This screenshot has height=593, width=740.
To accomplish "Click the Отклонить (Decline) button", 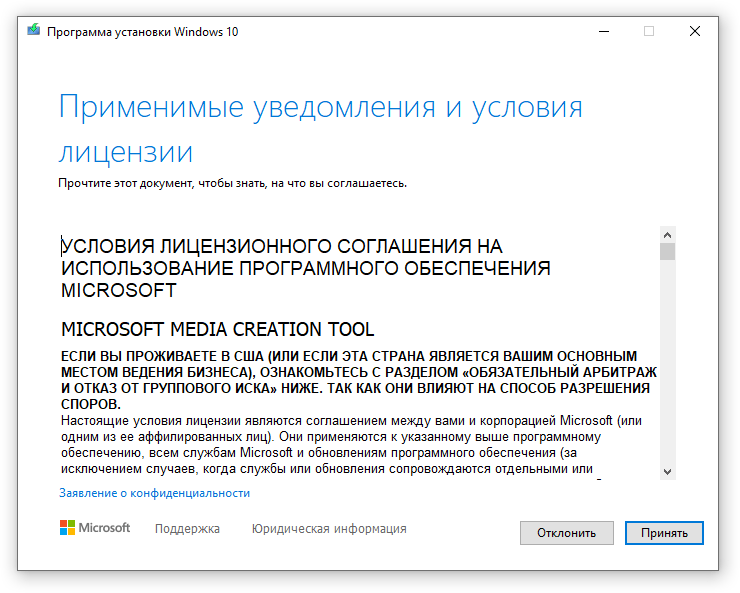I will pos(566,533).
